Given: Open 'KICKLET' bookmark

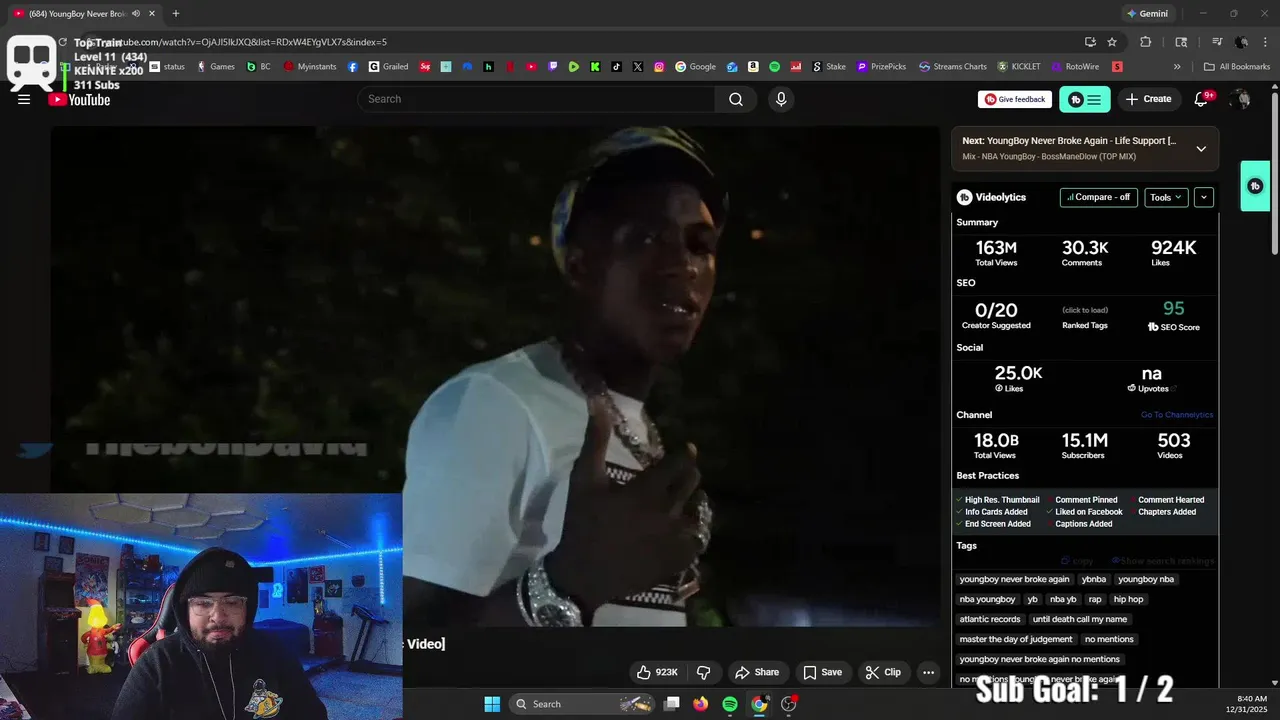Looking at the screenshot, I should [1018, 67].
